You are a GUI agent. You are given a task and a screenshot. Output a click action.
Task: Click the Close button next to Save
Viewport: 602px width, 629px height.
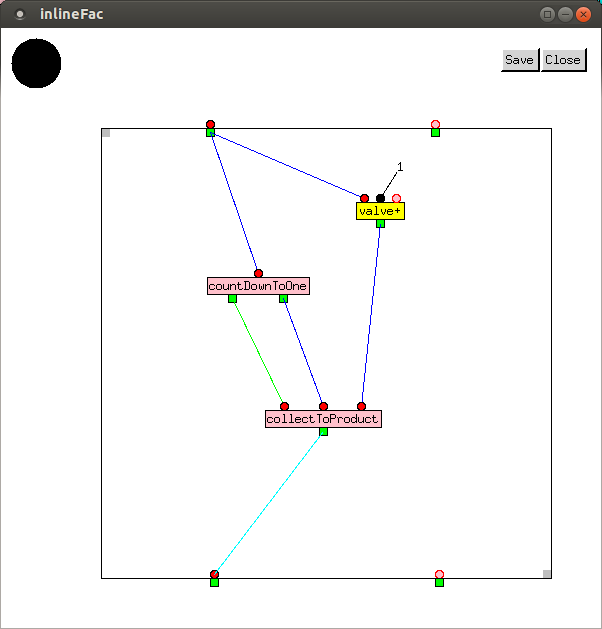[563, 60]
